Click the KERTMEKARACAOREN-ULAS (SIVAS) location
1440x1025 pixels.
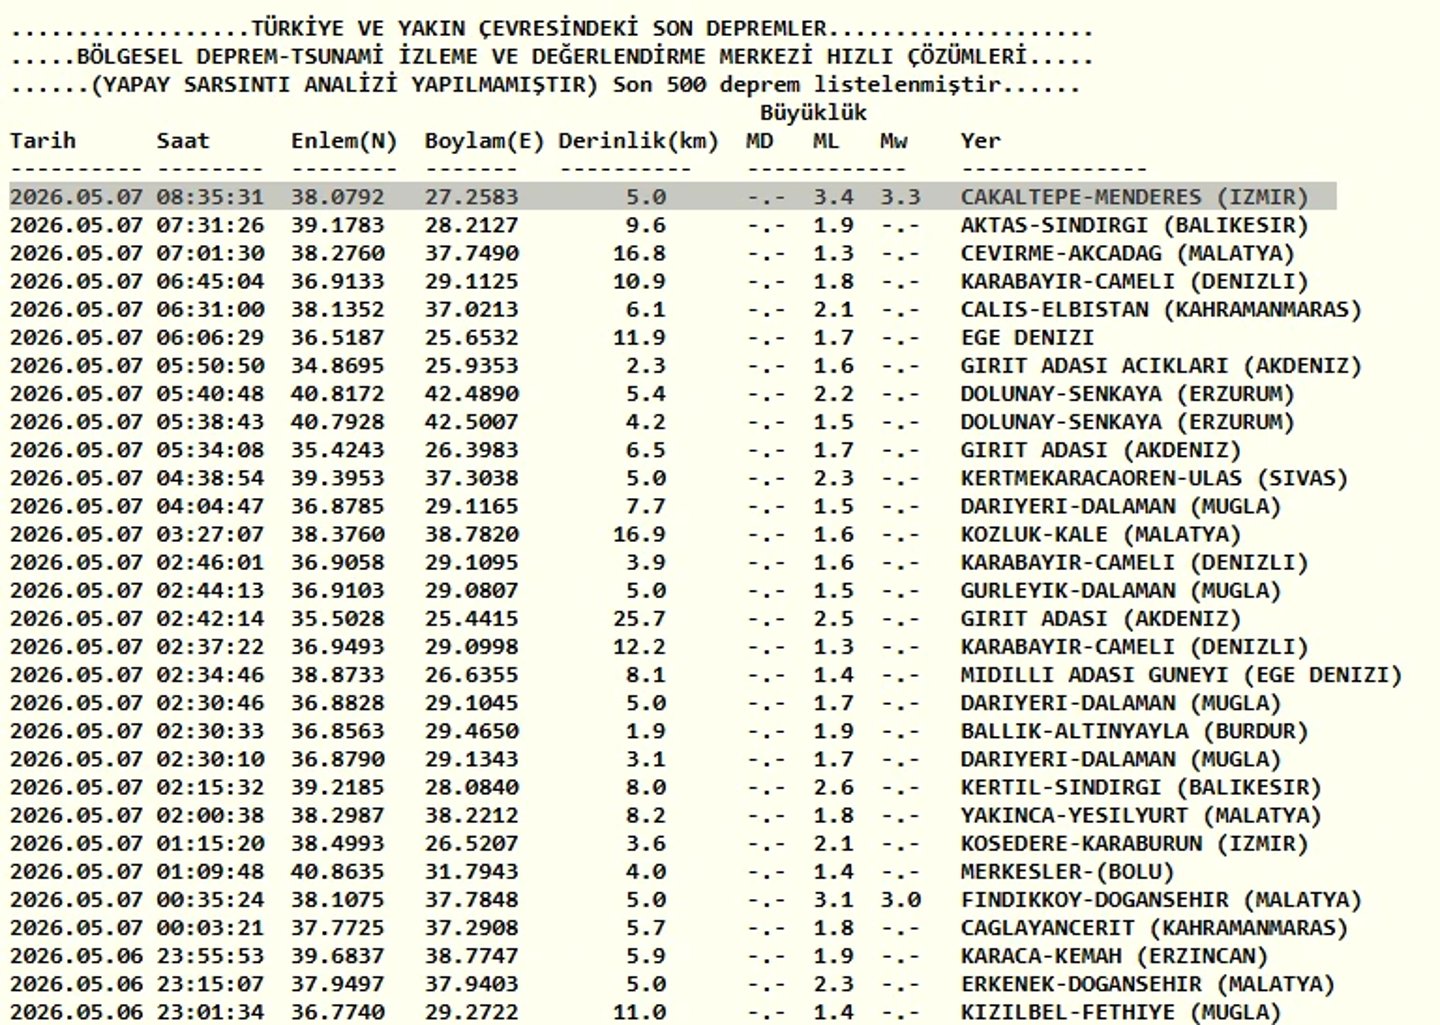coord(1154,478)
